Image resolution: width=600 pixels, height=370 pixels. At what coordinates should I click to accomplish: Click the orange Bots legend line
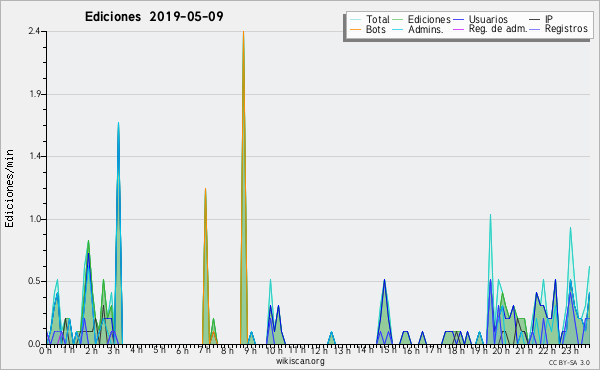pyautogui.click(x=355, y=29)
